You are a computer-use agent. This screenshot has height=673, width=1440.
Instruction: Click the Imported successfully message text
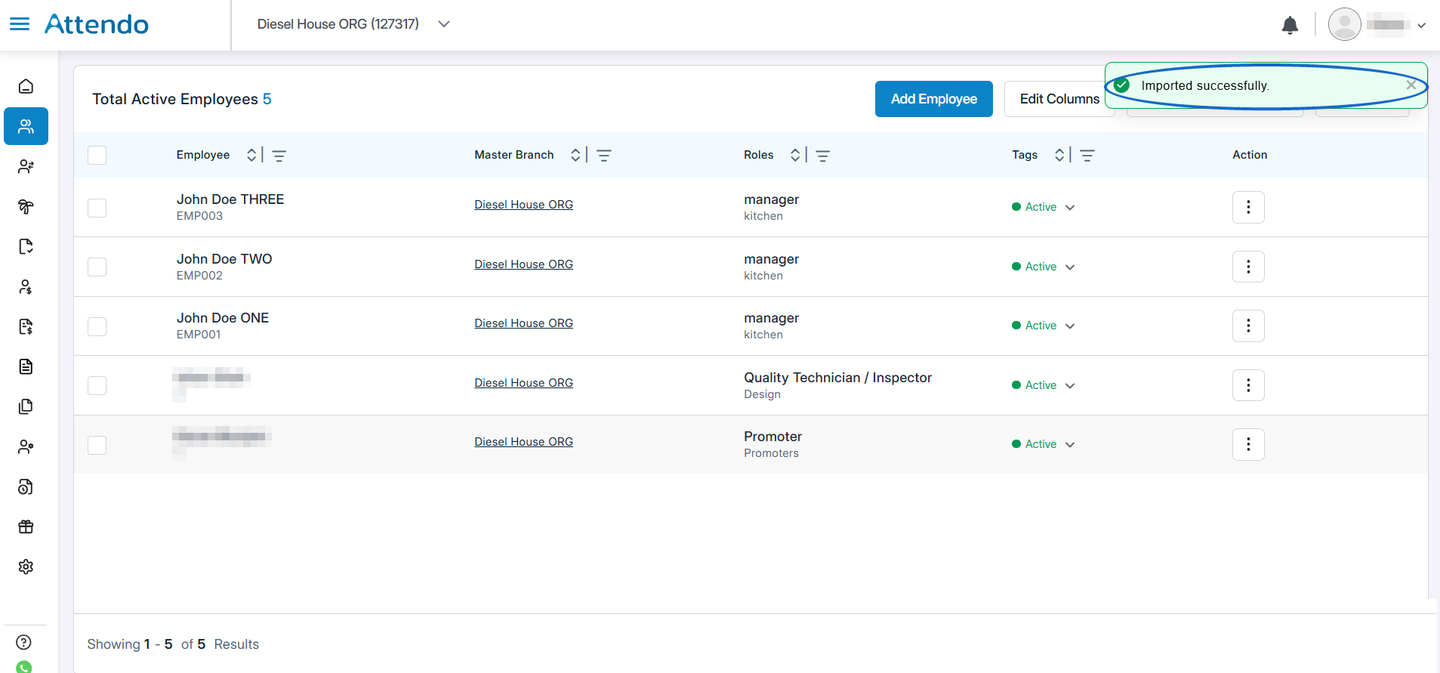coord(1205,86)
